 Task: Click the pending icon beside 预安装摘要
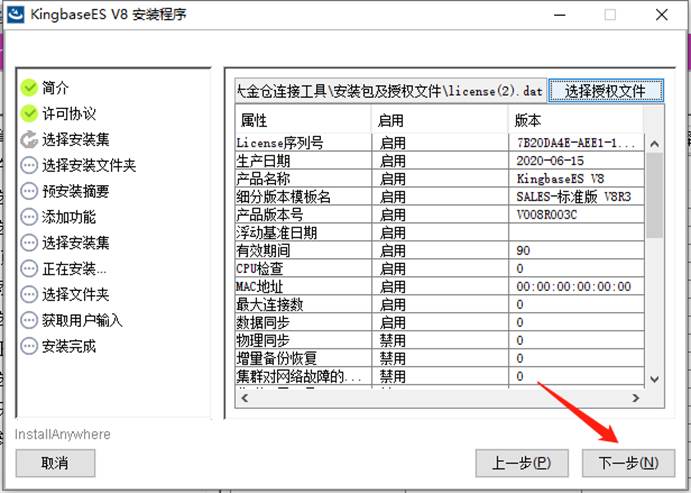(30, 191)
